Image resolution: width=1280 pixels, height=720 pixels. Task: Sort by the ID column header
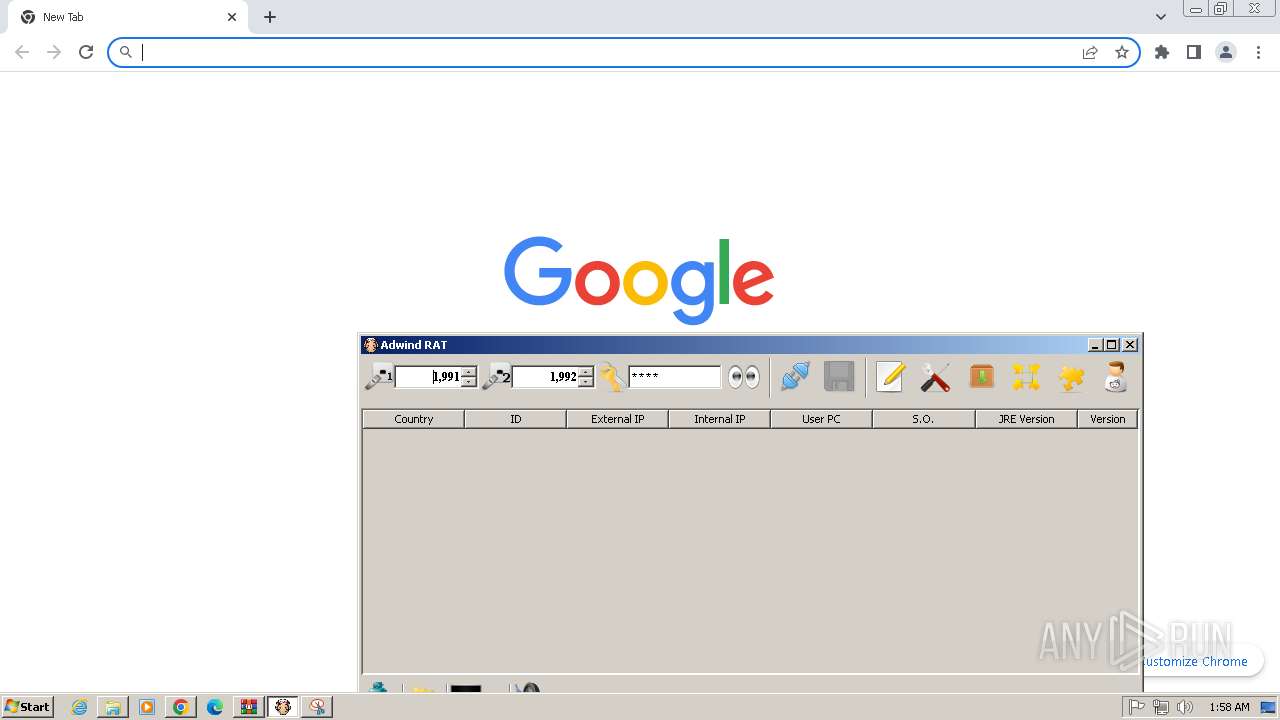515,419
